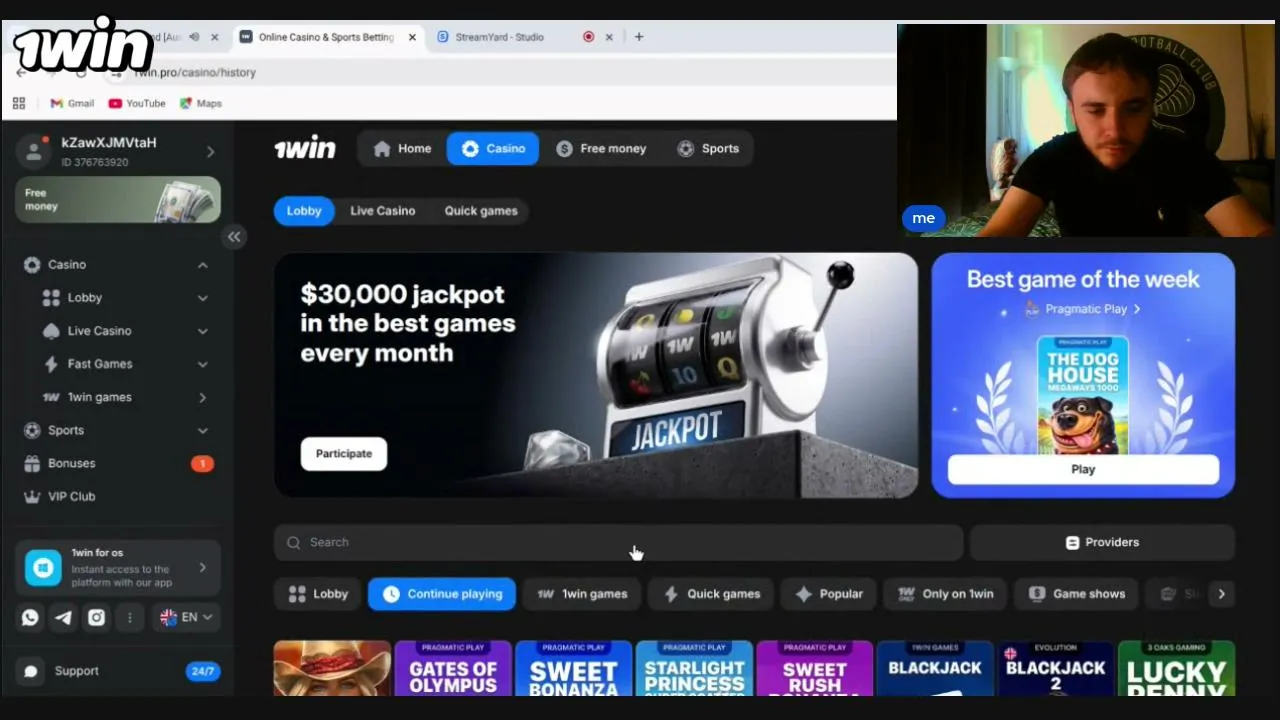The height and width of the screenshot is (720, 1280).
Task: Show more categories with right arrow
Action: pyautogui.click(x=1221, y=594)
